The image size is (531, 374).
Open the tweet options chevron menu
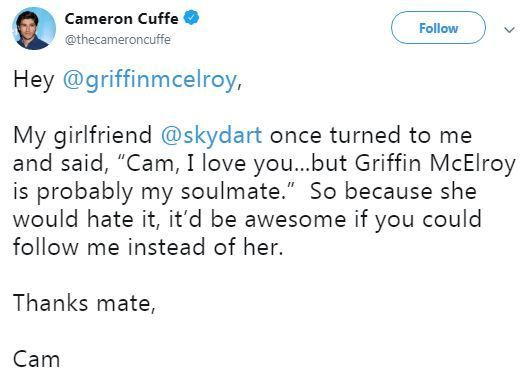click(x=509, y=30)
